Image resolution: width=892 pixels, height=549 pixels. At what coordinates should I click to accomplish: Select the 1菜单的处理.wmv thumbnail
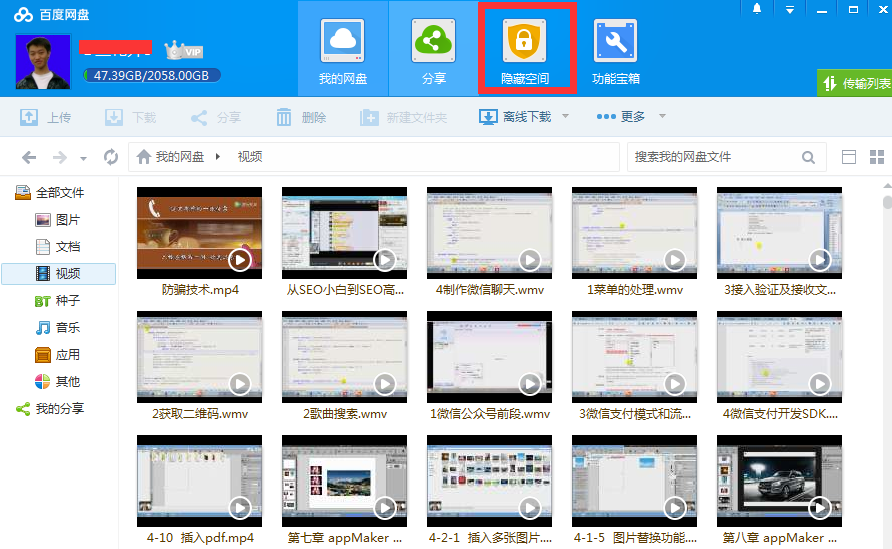[634, 233]
